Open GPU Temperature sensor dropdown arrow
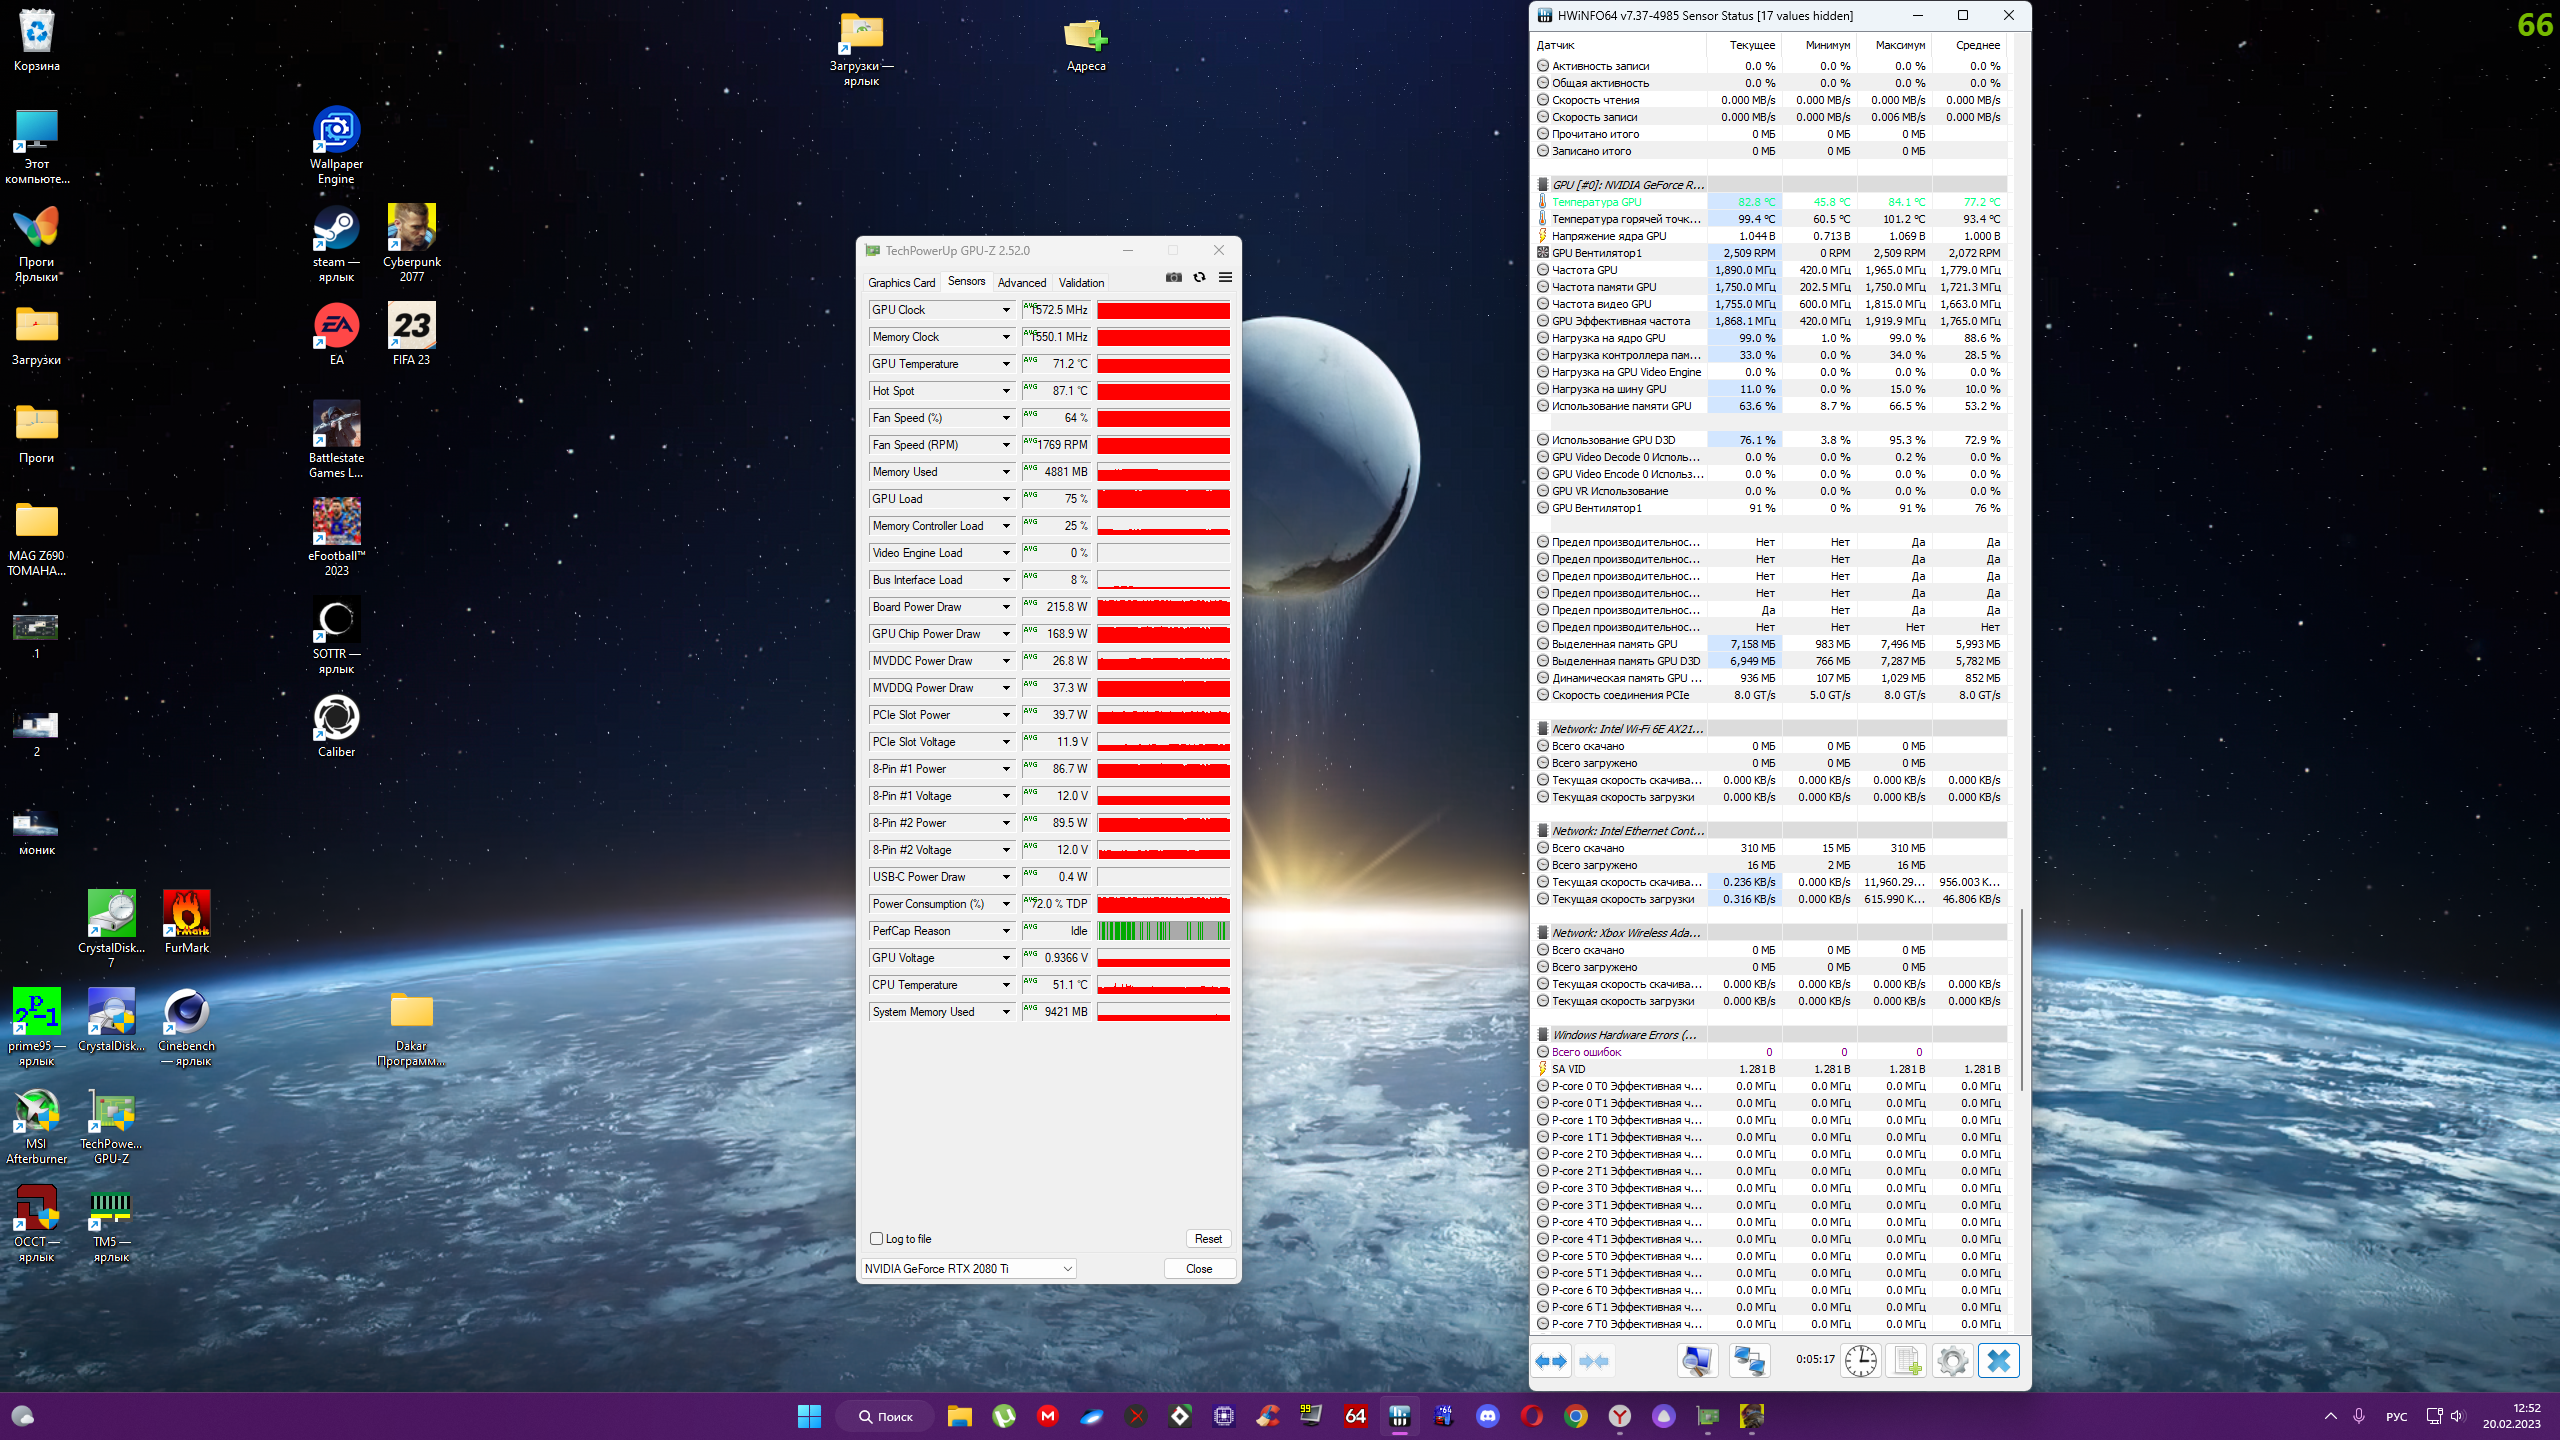2560x1440 pixels. pyautogui.click(x=1006, y=364)
